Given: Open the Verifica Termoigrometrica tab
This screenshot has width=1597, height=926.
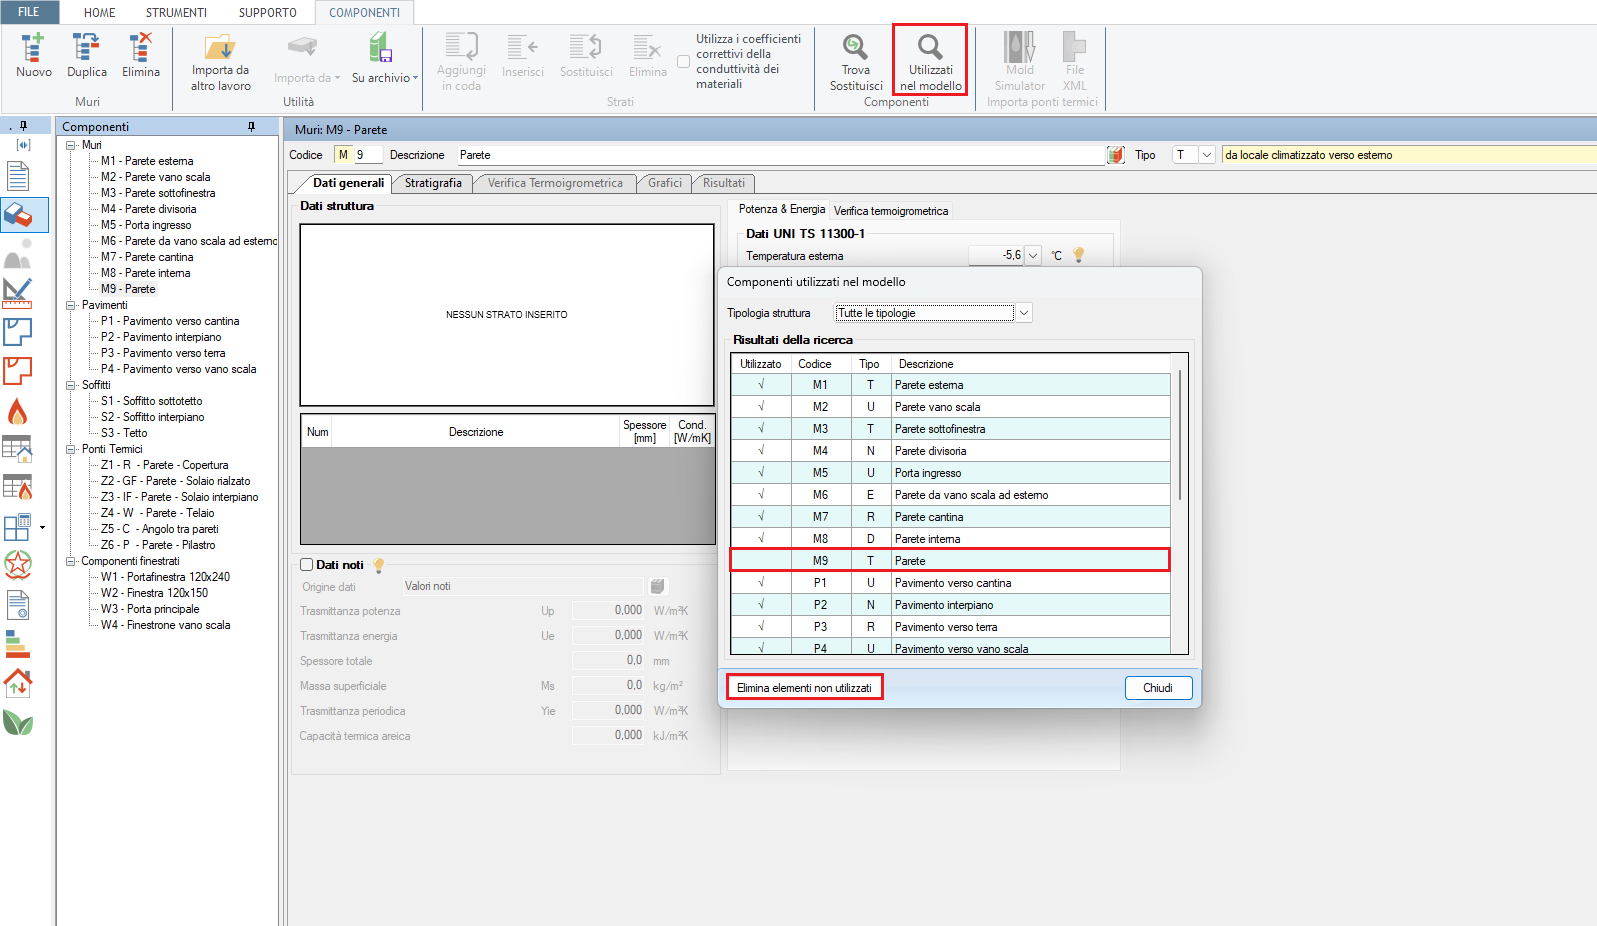Looking at the screenshot, I should pyautogui.click(x=555, y=183).
